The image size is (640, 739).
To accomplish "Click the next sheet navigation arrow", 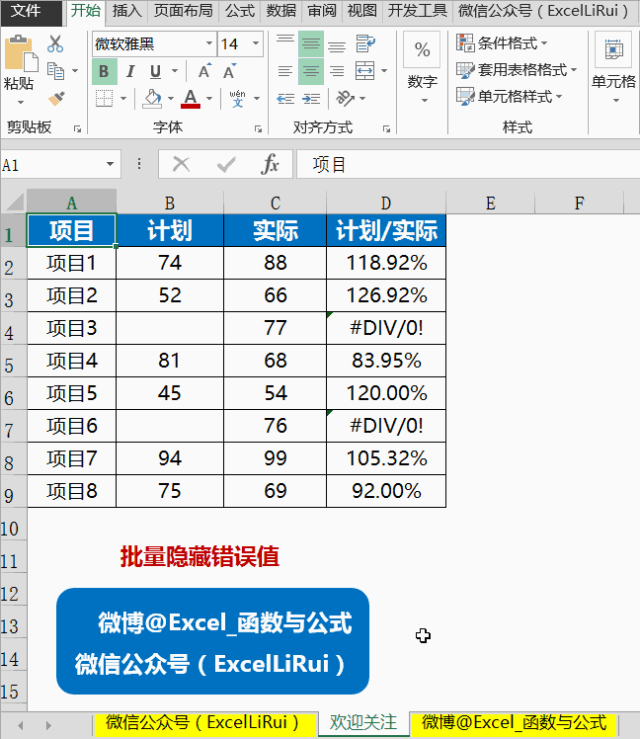I will pos(49,725).
